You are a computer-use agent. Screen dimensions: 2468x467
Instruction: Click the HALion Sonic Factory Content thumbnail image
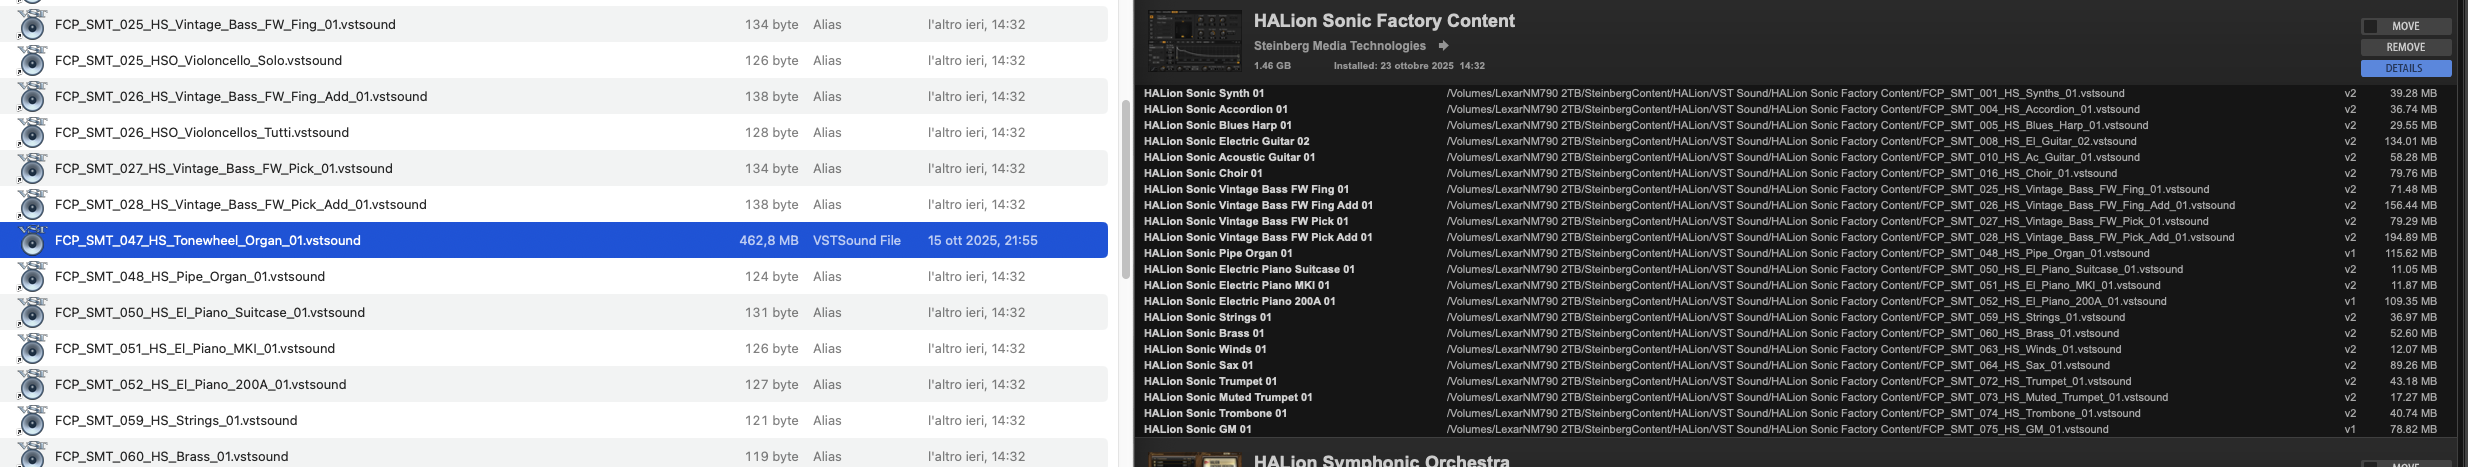tap(1194, 41)
